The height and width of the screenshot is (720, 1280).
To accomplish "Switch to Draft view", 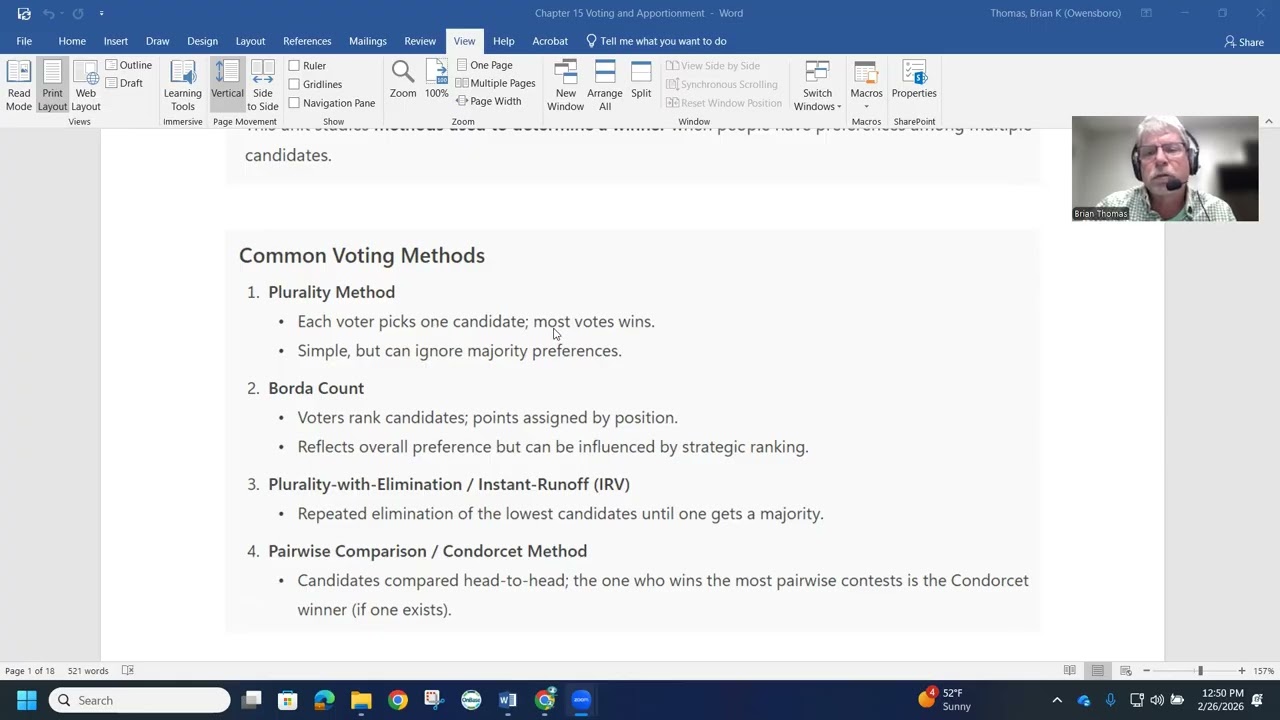I will 124,83.
